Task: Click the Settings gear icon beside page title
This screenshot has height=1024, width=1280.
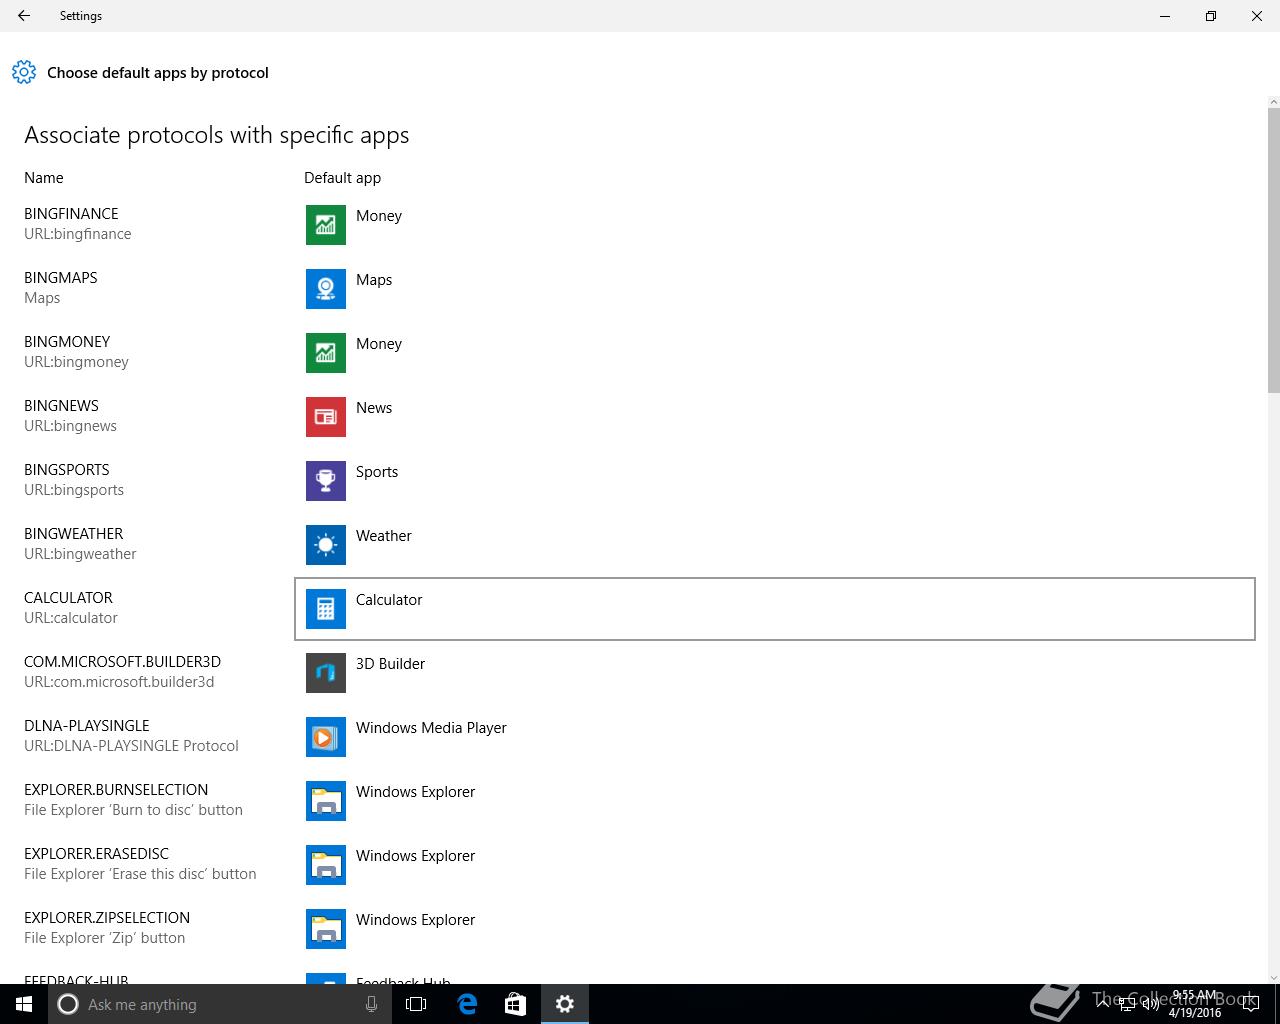Action: pyautogui.click(x=24, y=72)
